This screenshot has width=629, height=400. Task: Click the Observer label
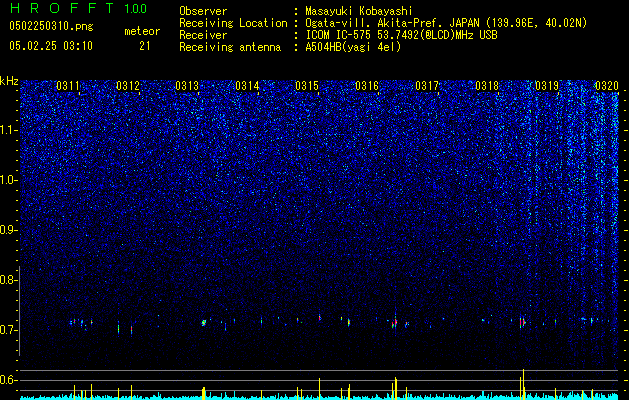tap(203, 11)
